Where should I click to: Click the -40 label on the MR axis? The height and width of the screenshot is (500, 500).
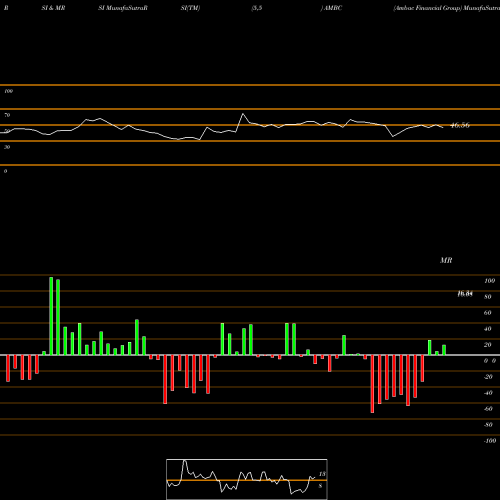[x=488, y=393]
